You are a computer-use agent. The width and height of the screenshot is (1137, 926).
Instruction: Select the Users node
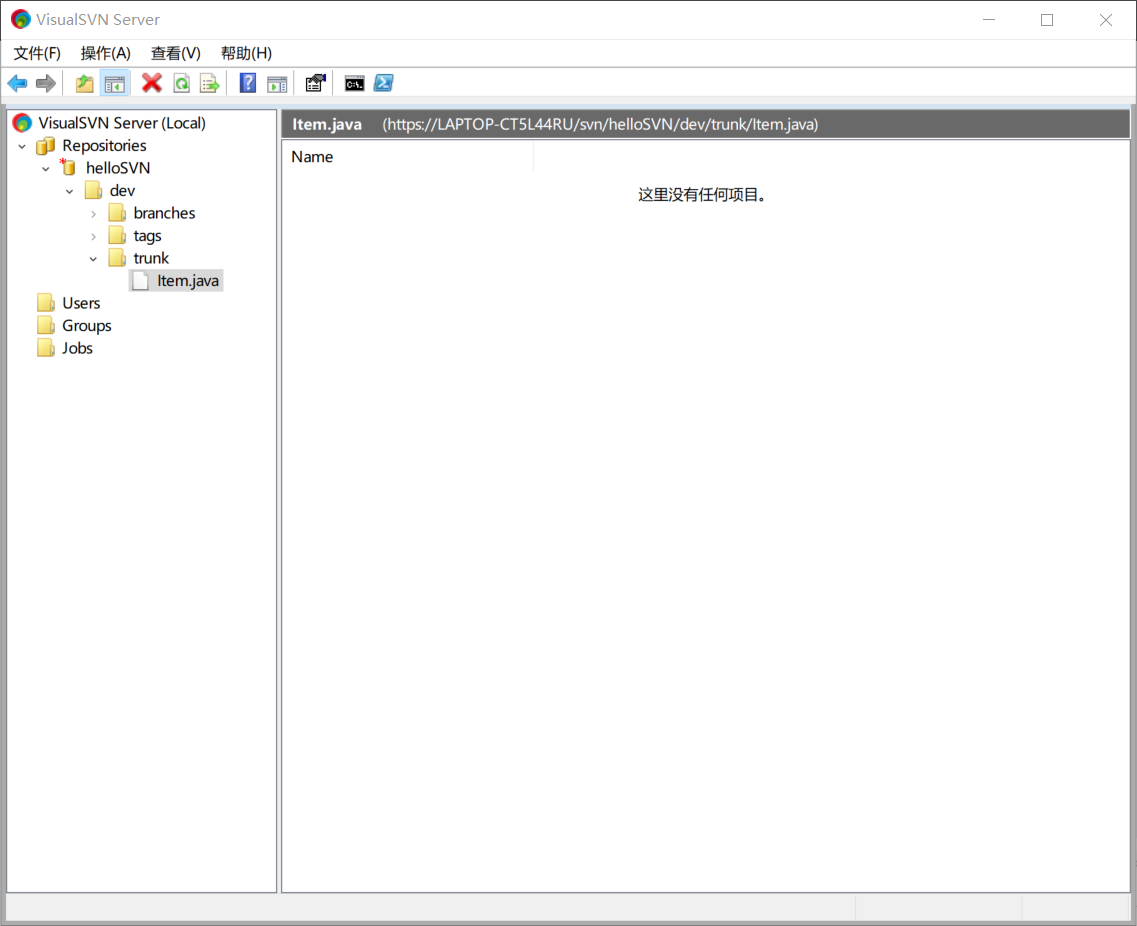pos(81,303)
